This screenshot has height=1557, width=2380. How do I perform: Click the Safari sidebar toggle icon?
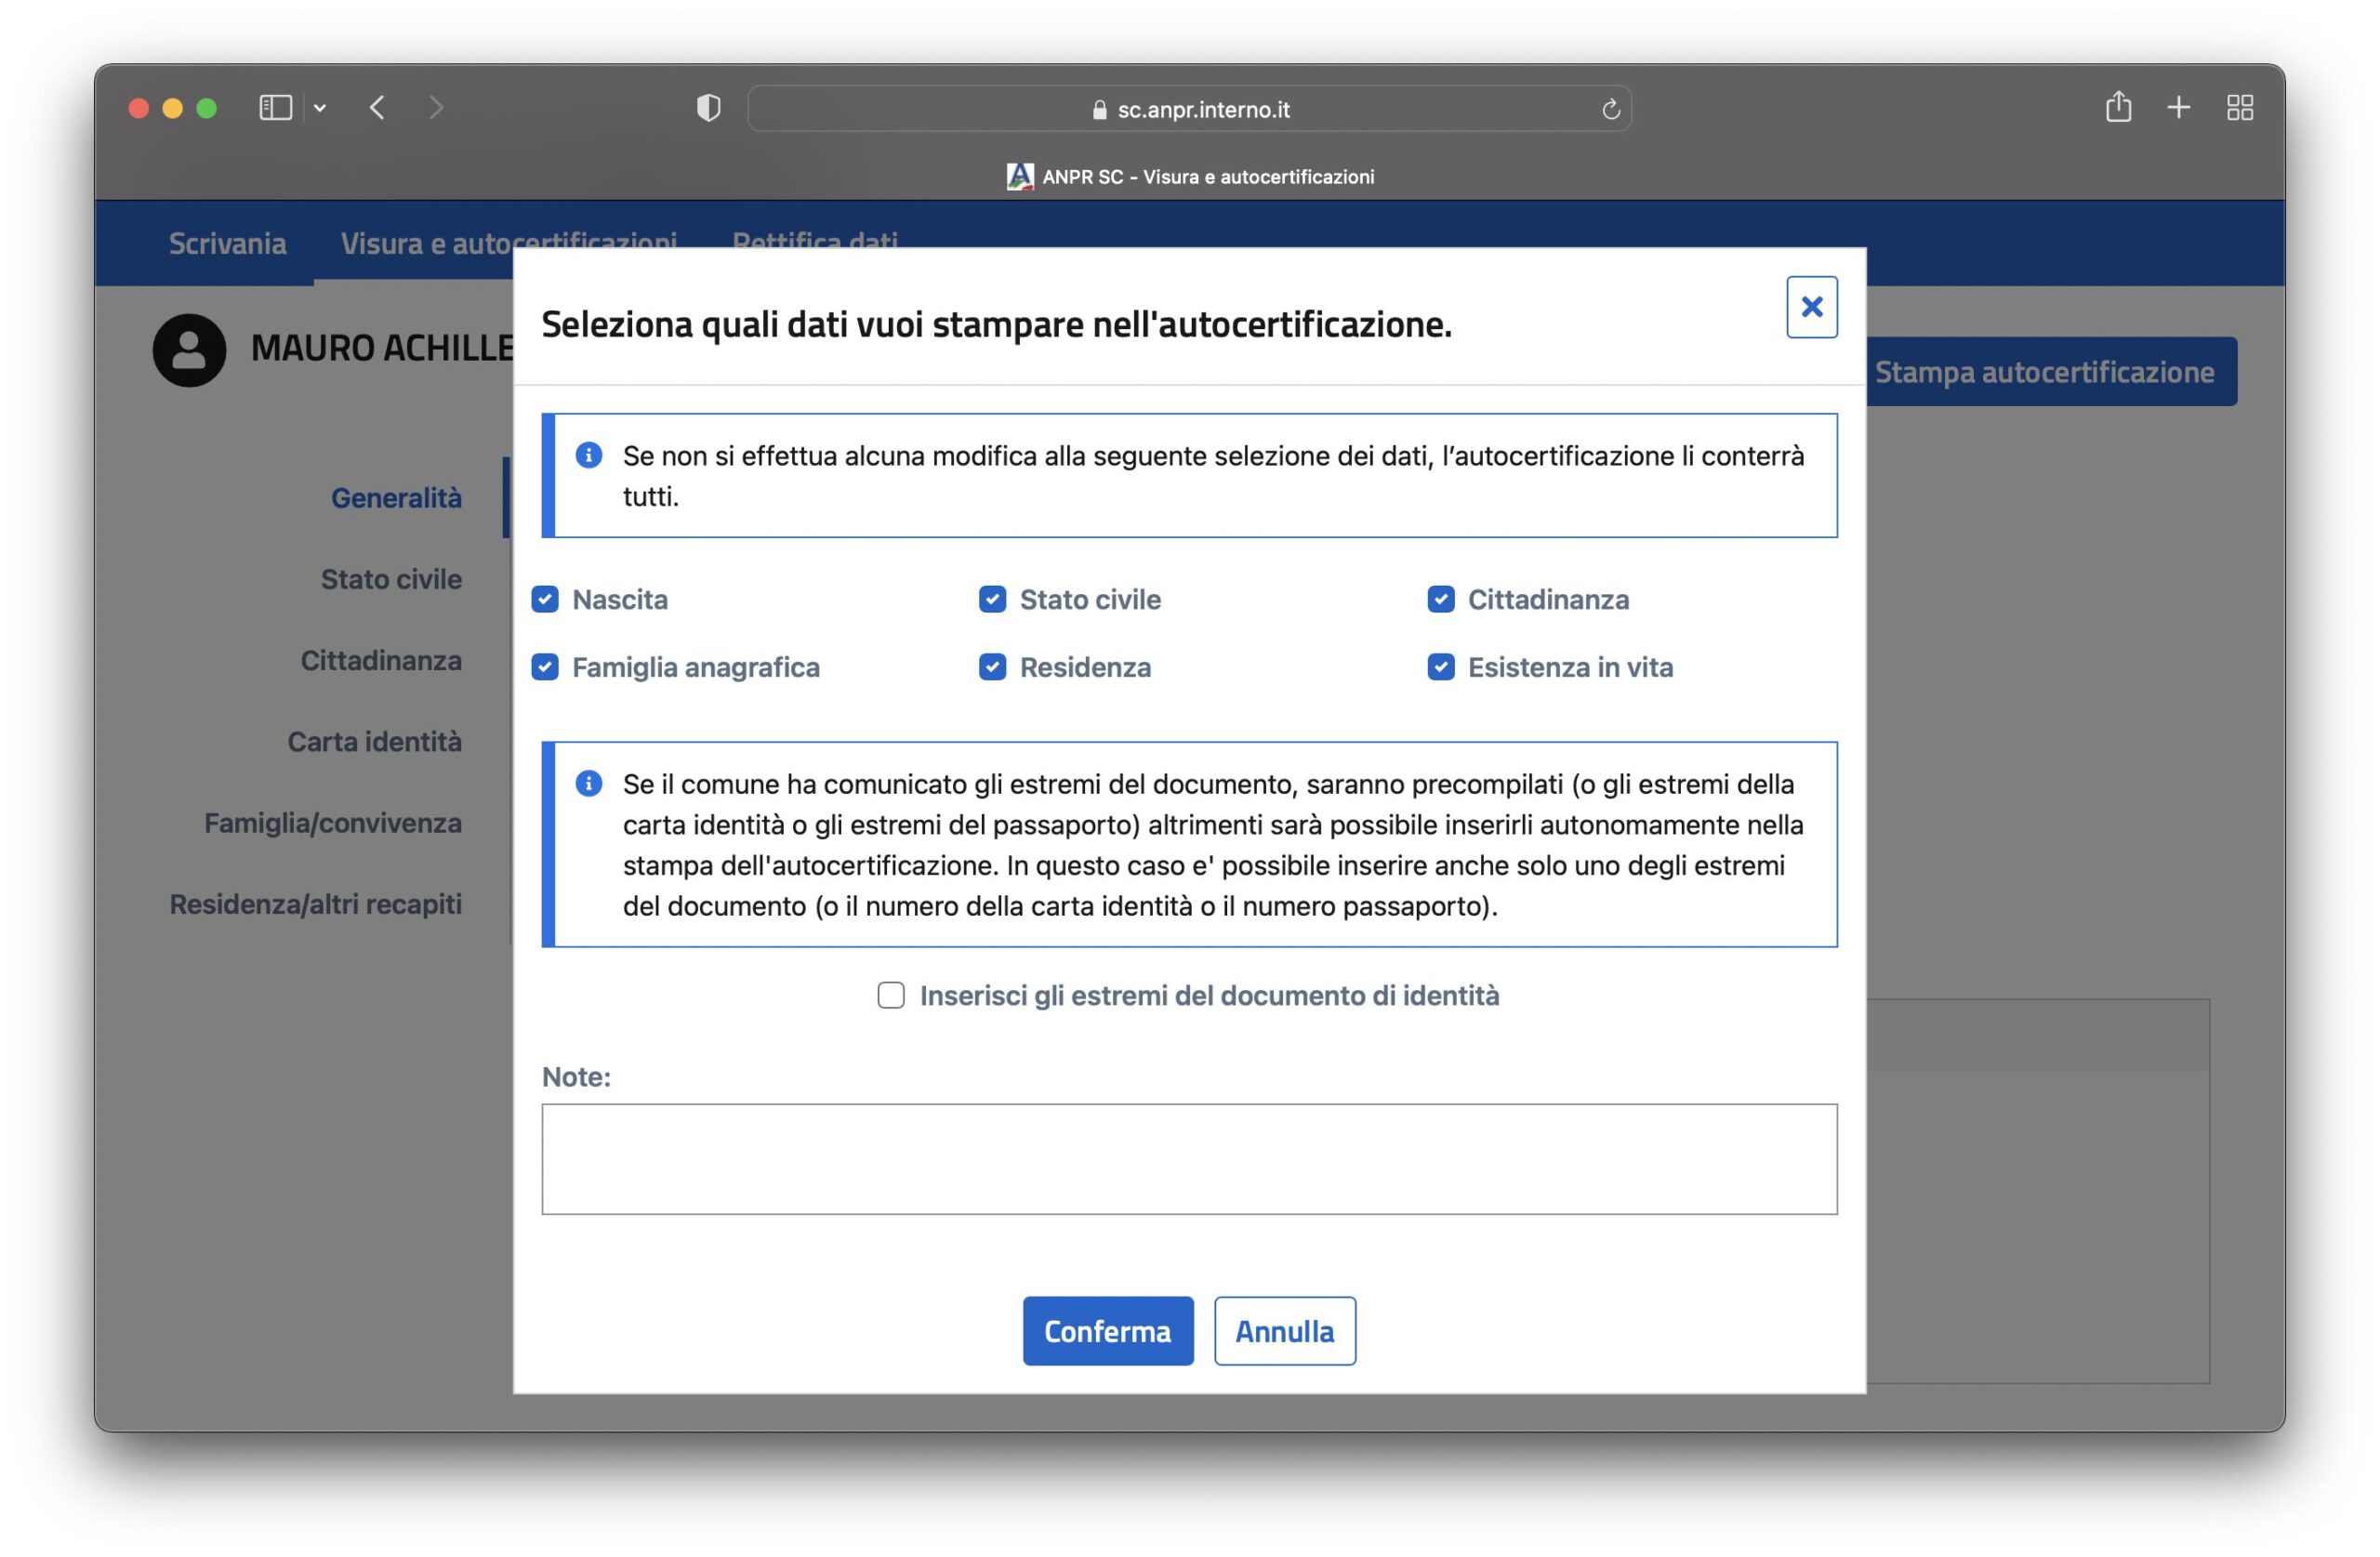pos(275,108)
